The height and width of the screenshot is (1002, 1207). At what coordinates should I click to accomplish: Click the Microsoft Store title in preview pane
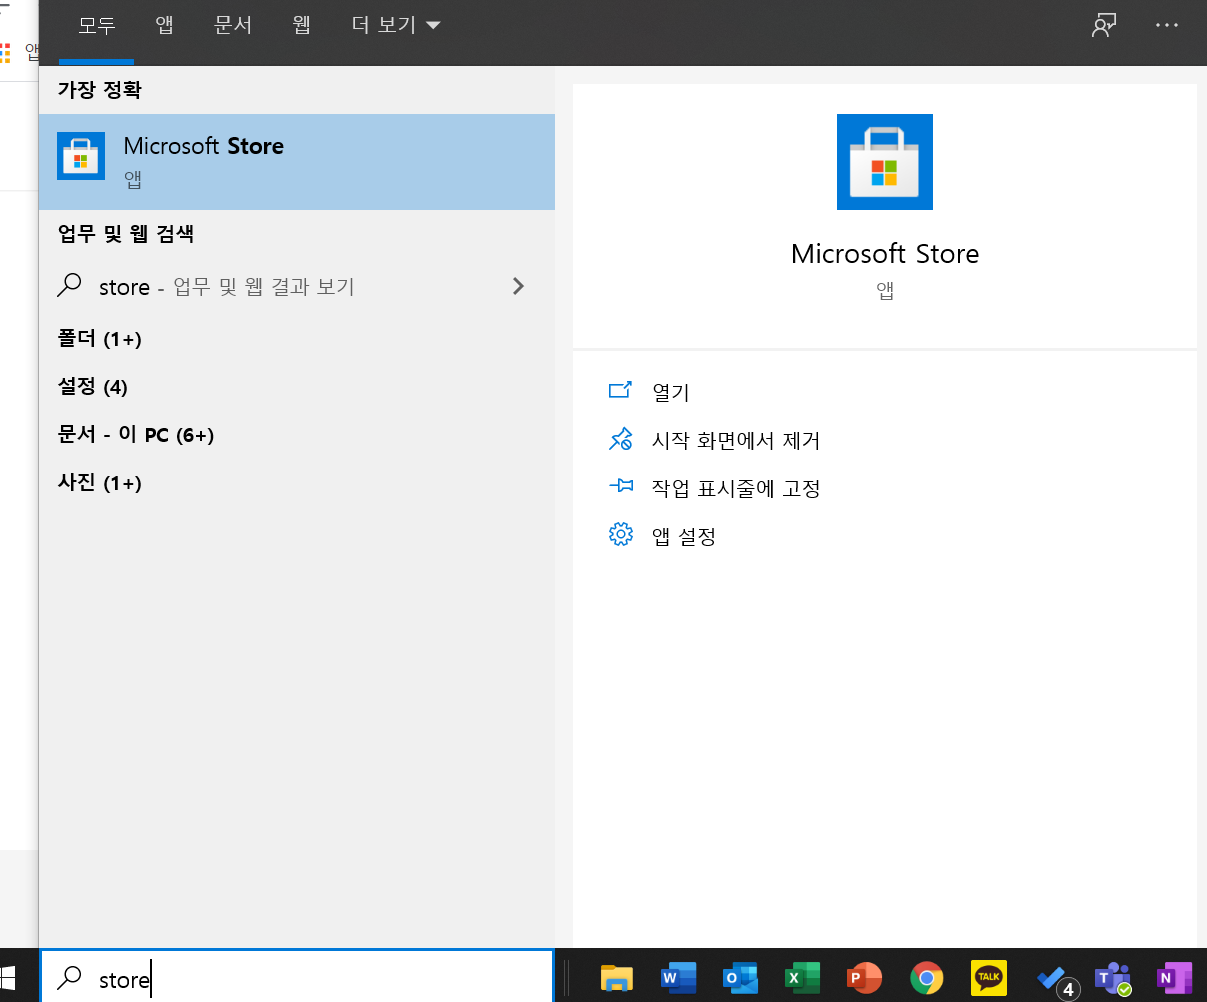pos(885,254)
